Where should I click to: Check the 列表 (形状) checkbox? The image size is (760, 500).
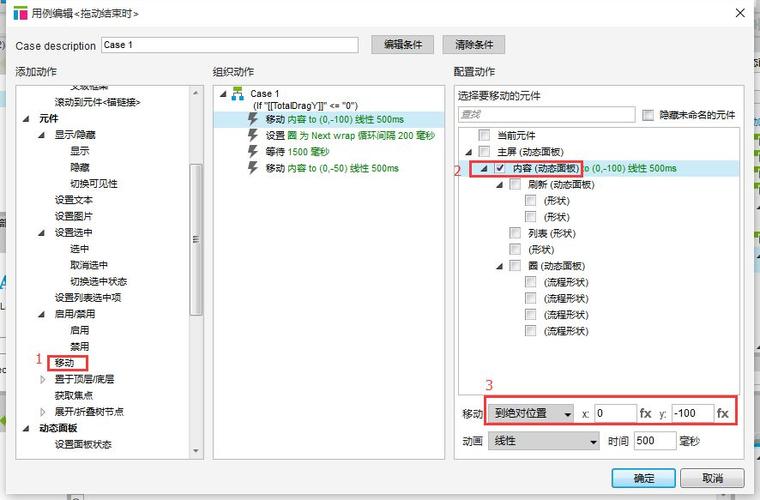point(515,233)
